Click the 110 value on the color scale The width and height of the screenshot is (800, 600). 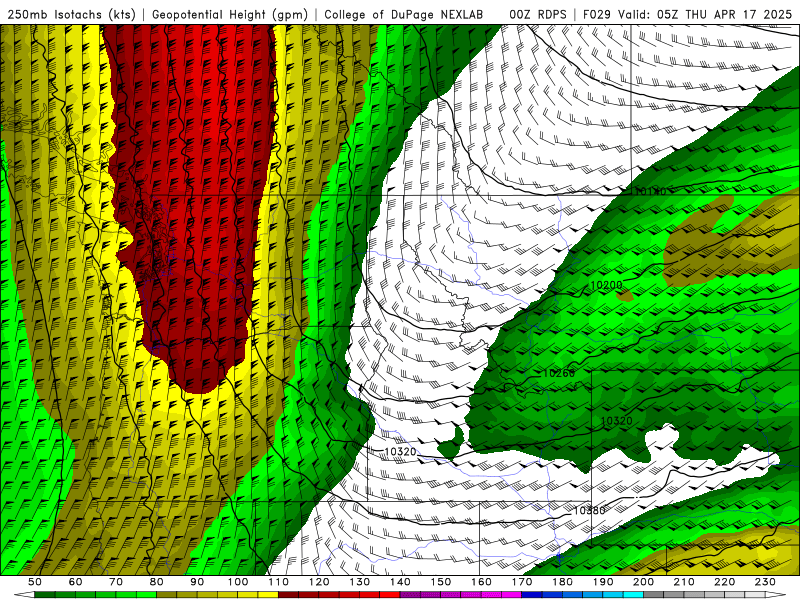click(x=279, y=582)
